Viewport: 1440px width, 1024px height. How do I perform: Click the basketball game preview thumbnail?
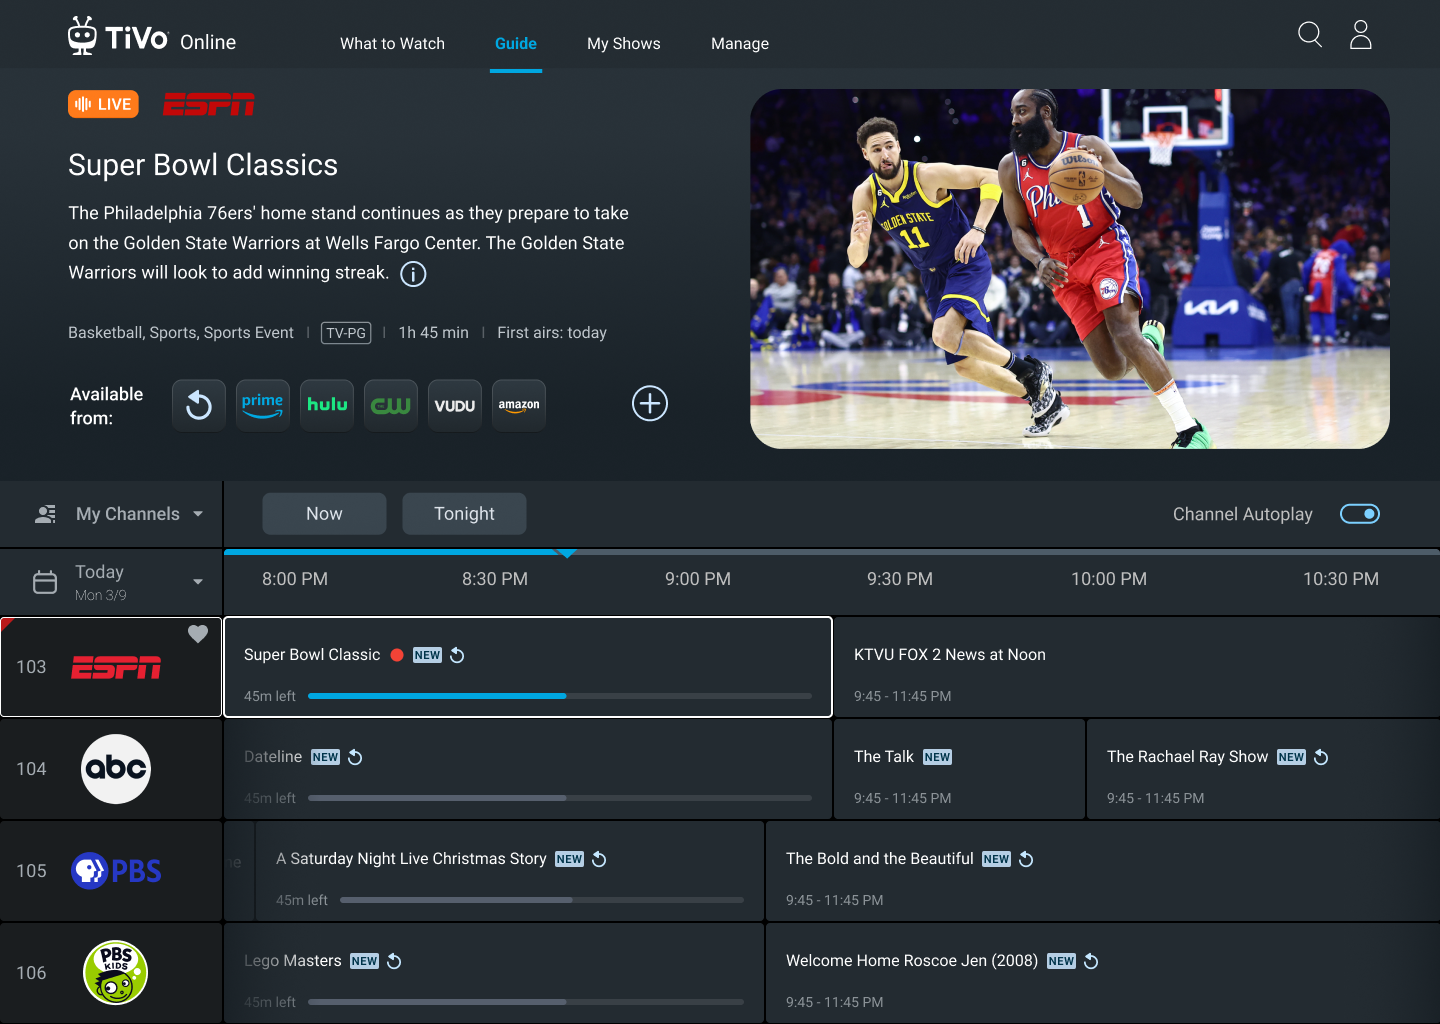tap(1070, 269)
